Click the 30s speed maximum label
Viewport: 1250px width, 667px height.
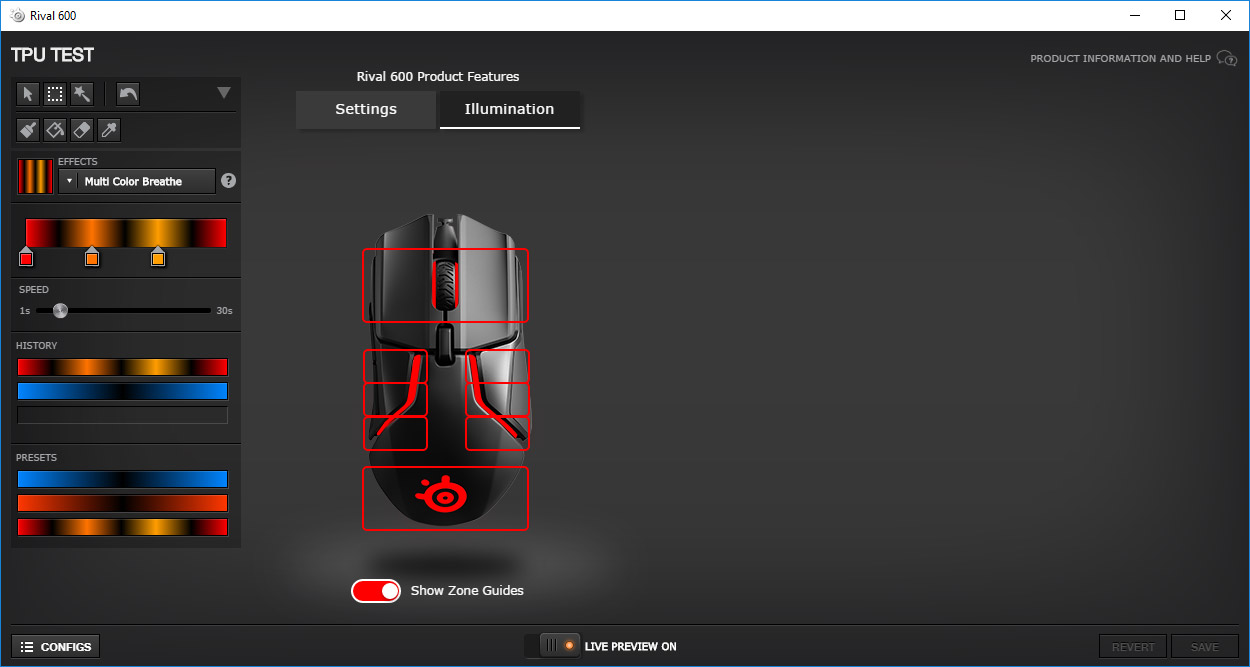pyautogui.click(x=224, y=311)
